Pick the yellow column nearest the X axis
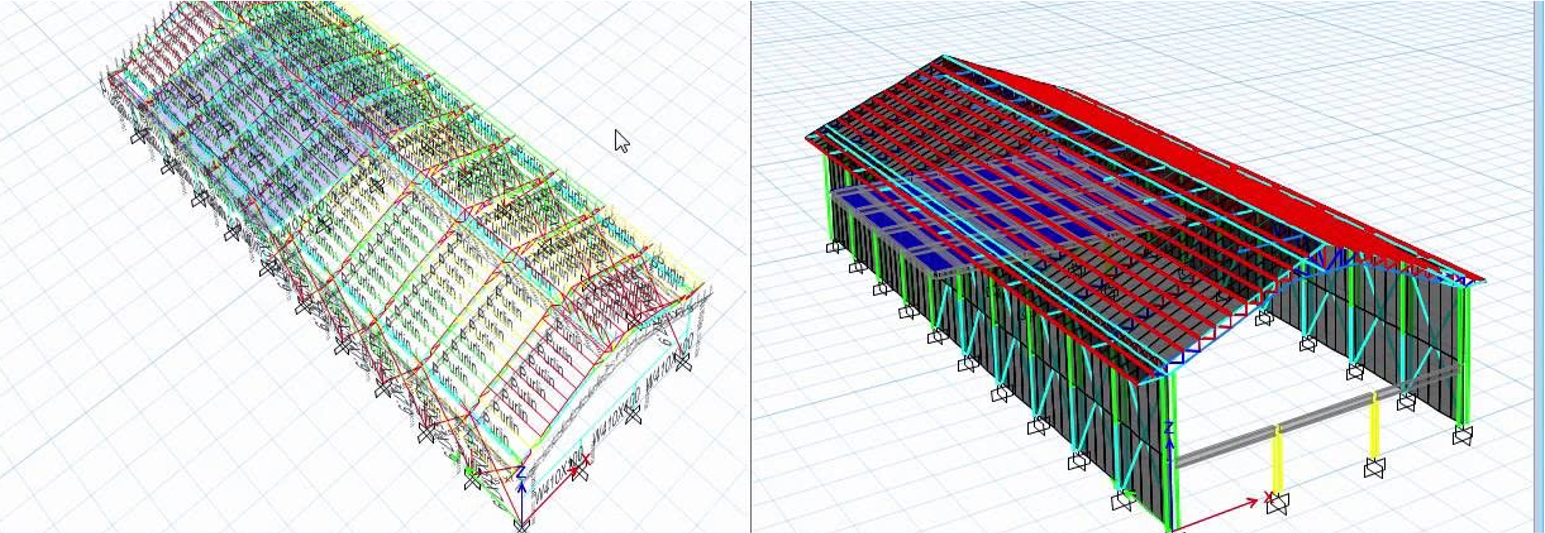The height and width of the screenshot is (533, 1545). click(x=1277, y=461)
